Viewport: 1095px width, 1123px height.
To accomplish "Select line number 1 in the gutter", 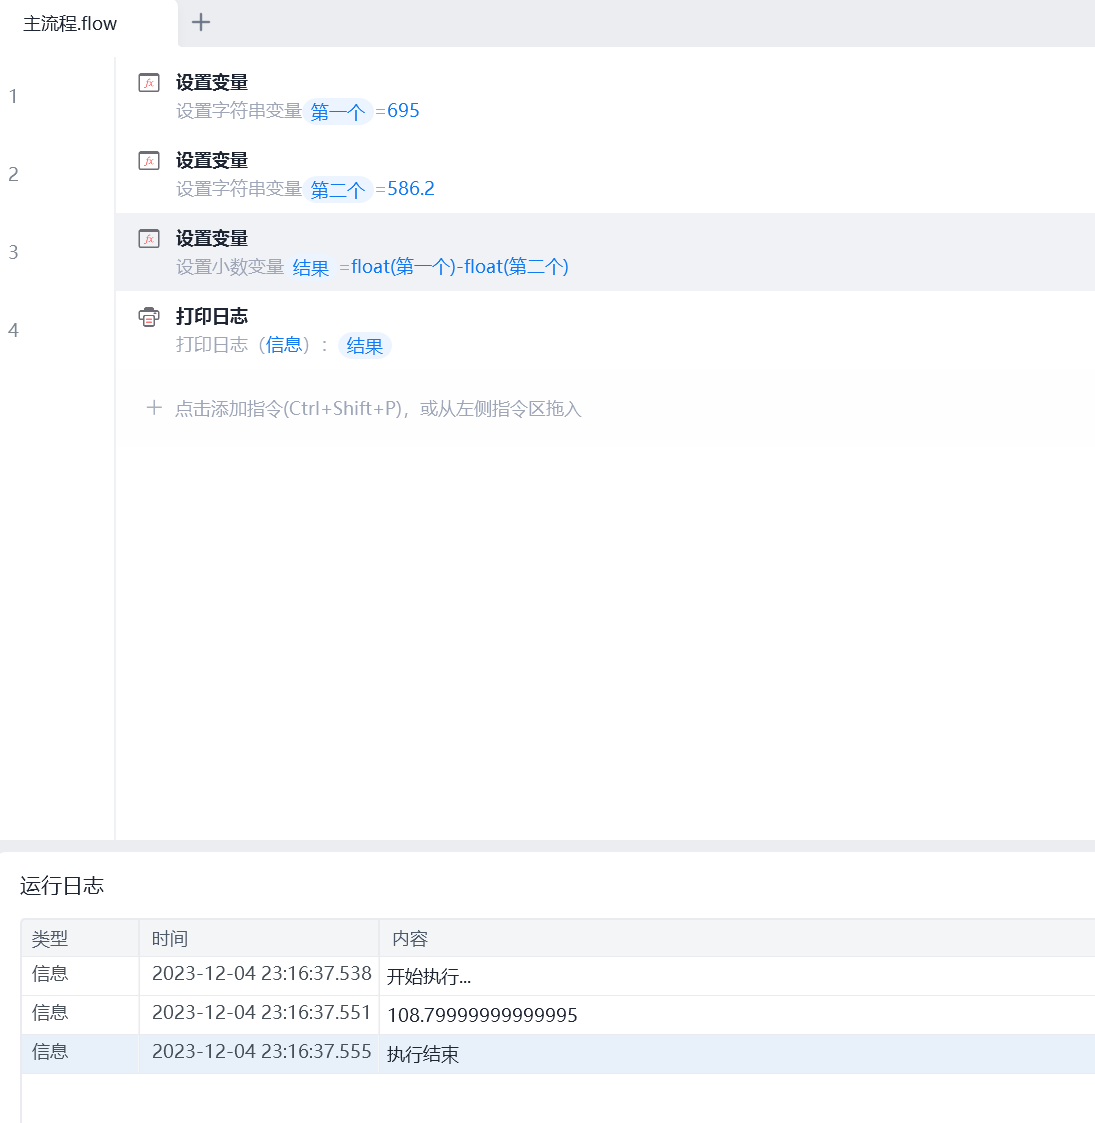I will point(13,97).
